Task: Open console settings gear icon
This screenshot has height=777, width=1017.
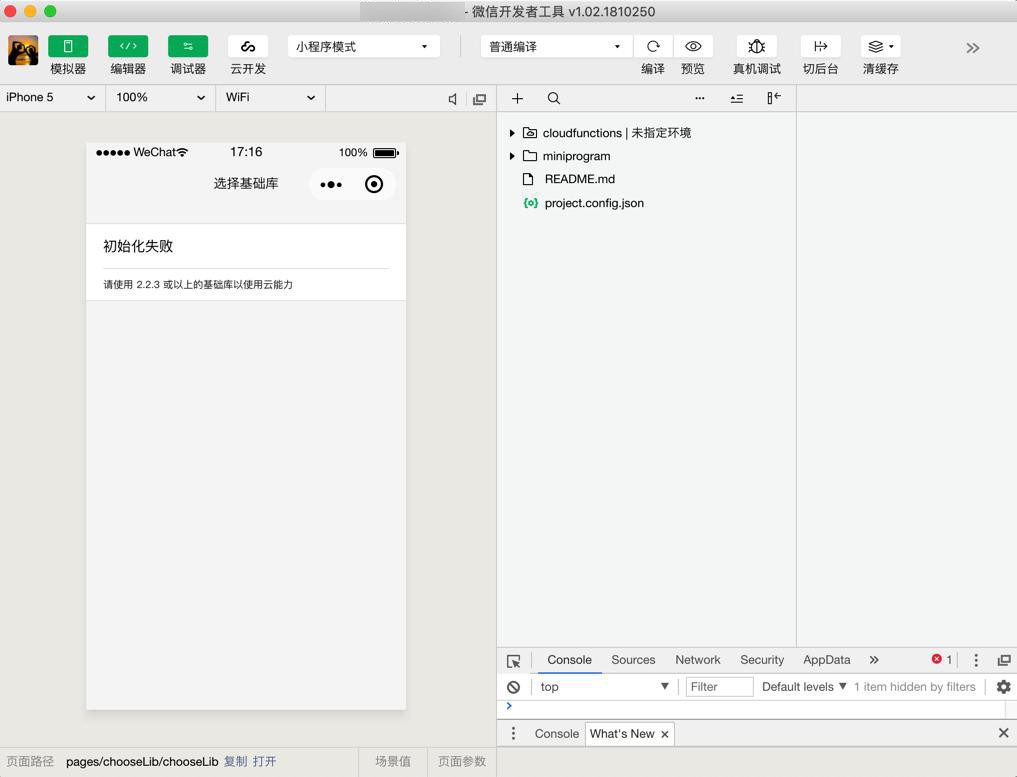Action: 1003,687
